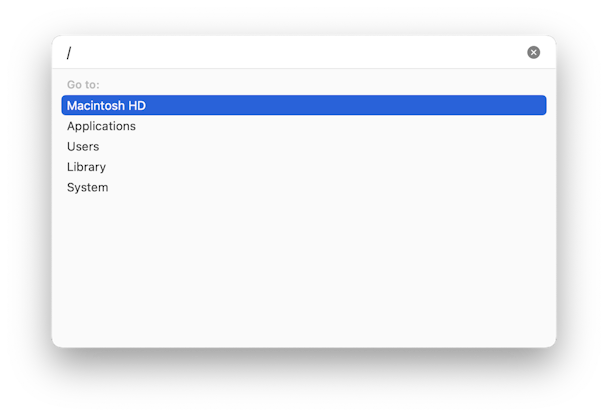Click the empty area below System
Screen dimensions: 608x416
[304, 271]
